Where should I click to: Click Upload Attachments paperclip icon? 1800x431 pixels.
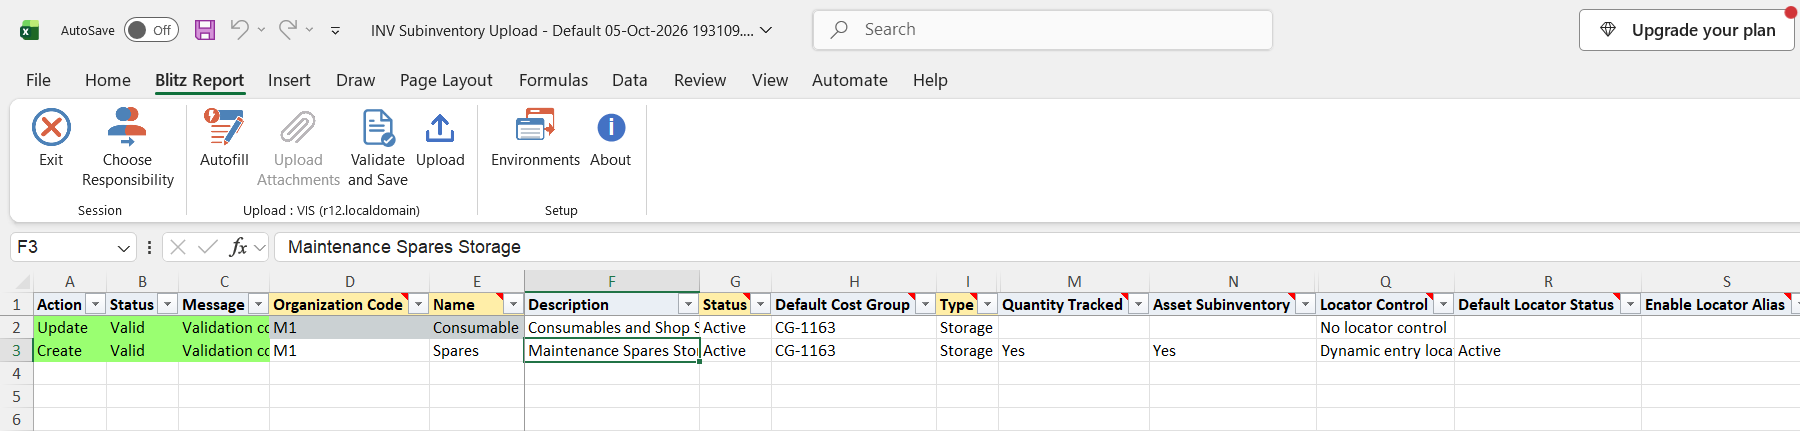[298, 128]
